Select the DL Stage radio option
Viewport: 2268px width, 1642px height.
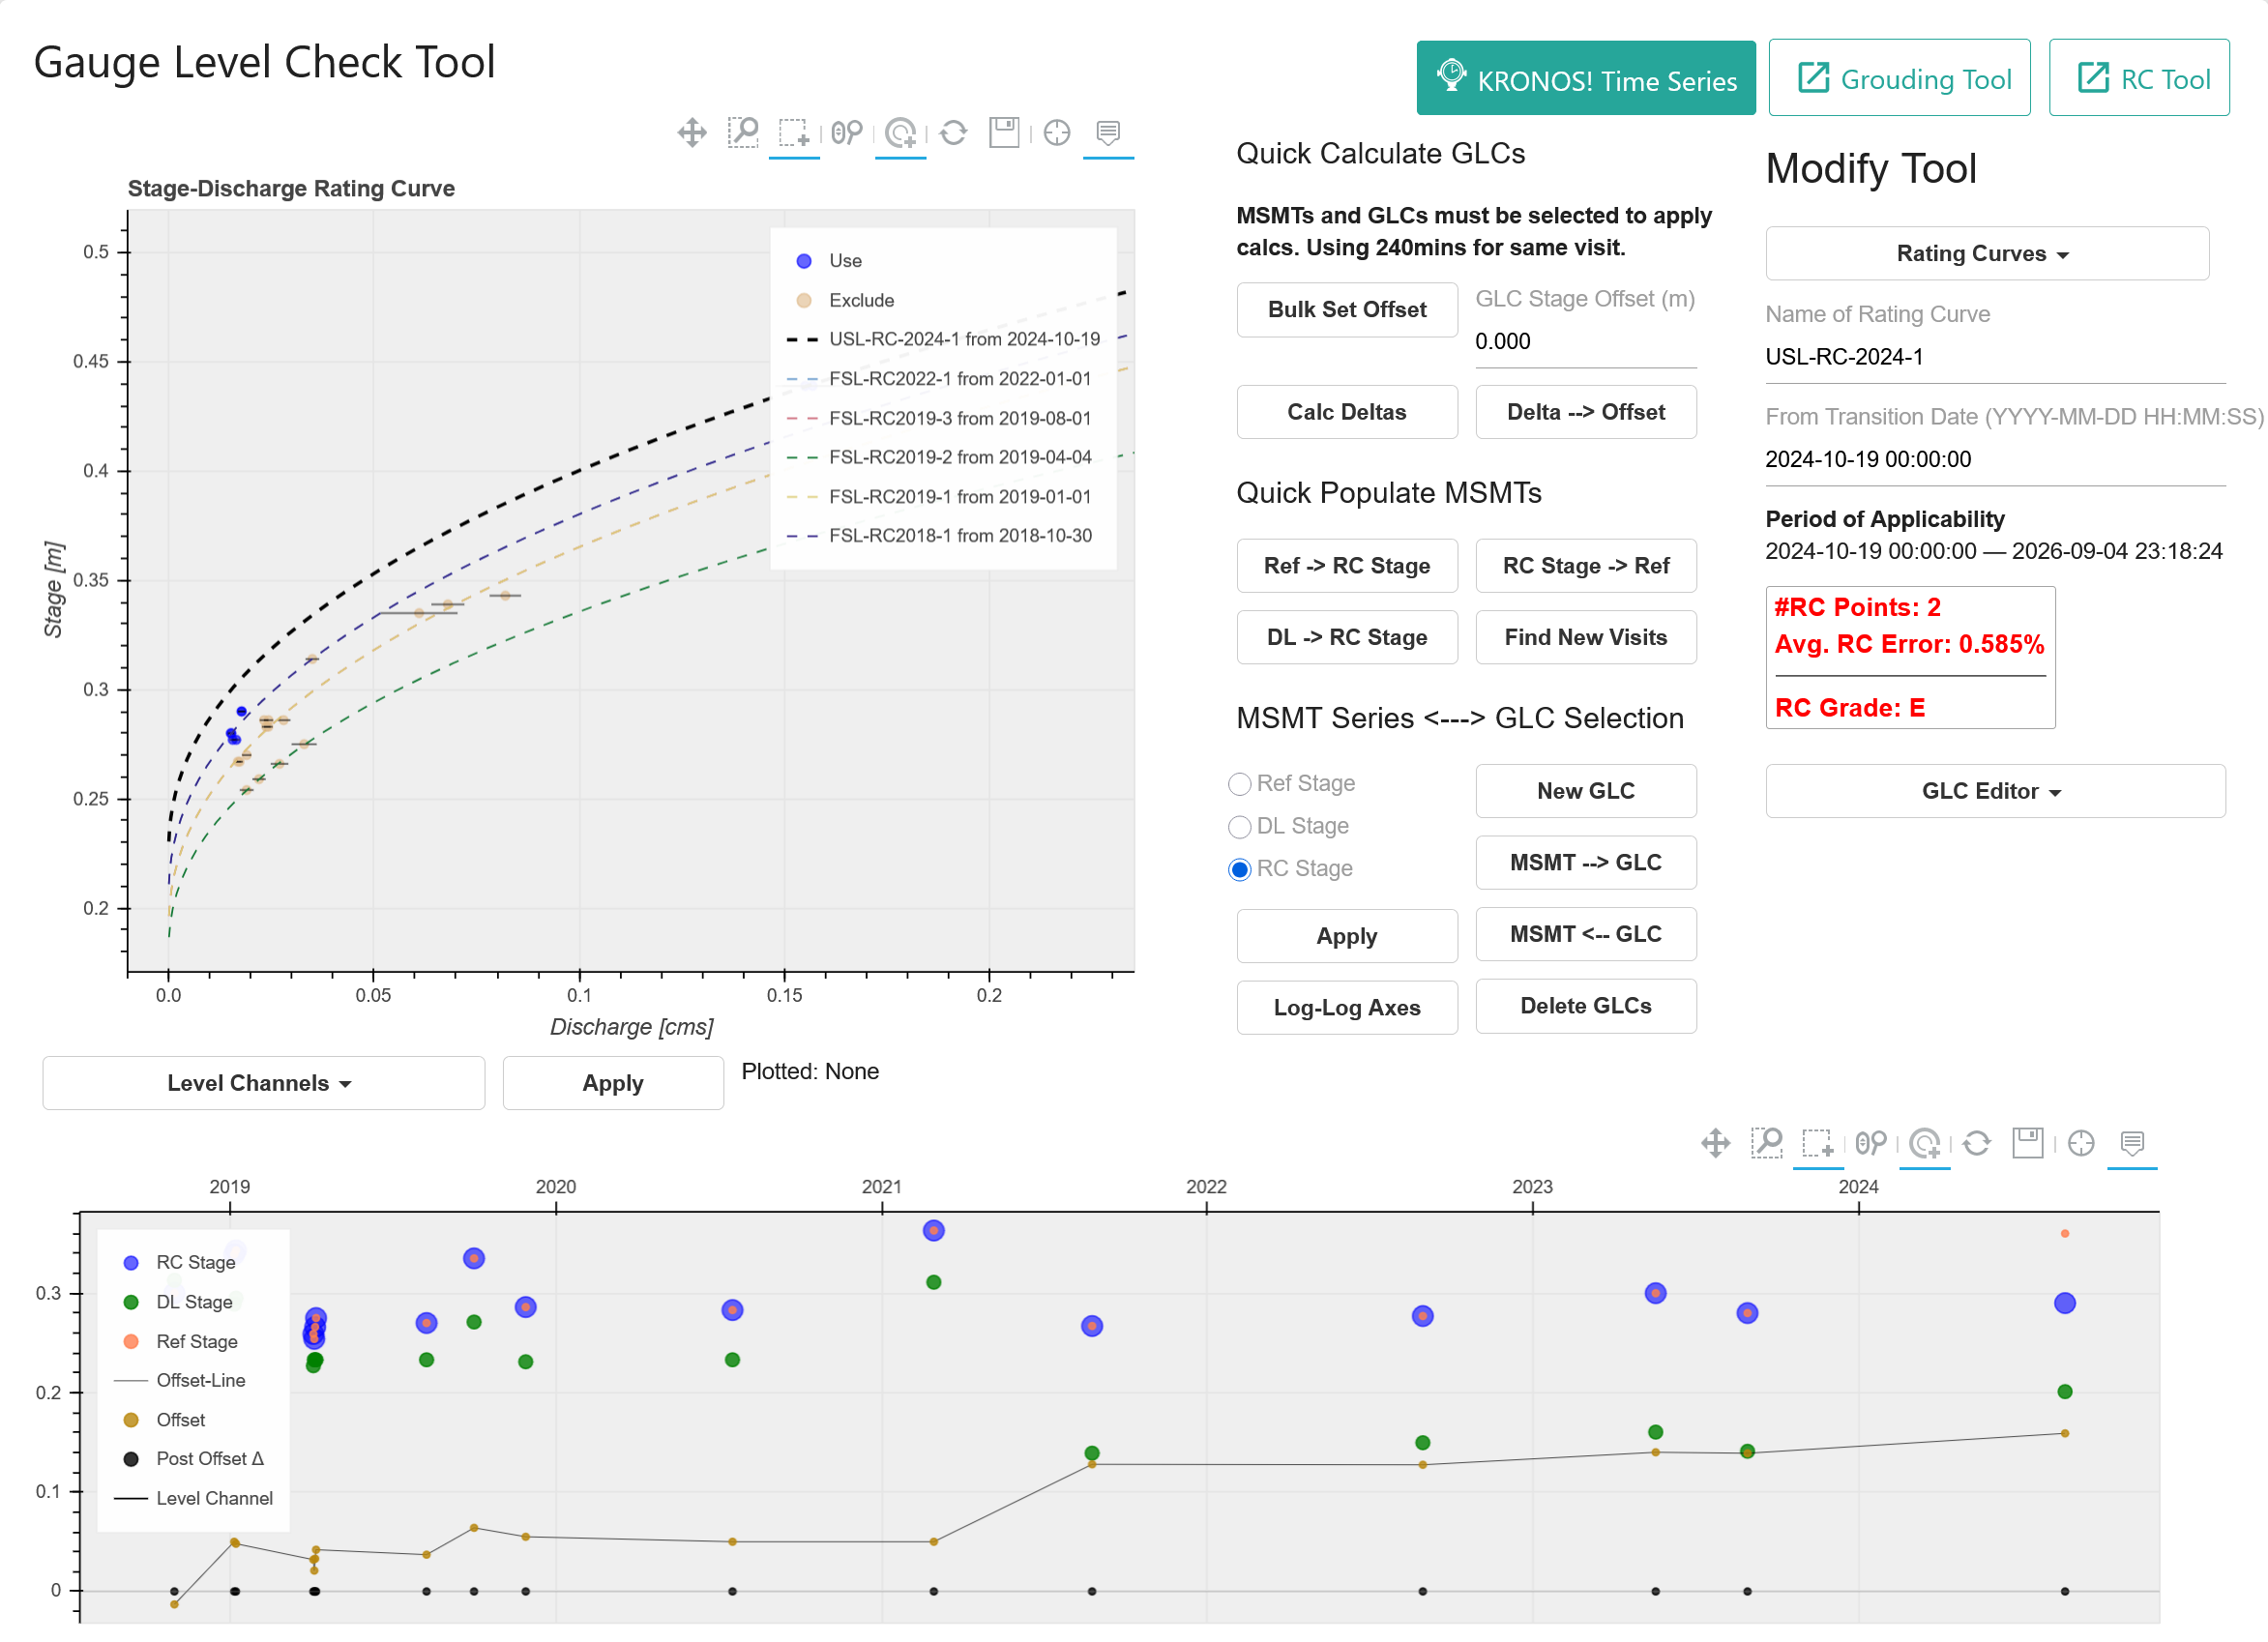pyautogui.click(x=1240, y=827)
